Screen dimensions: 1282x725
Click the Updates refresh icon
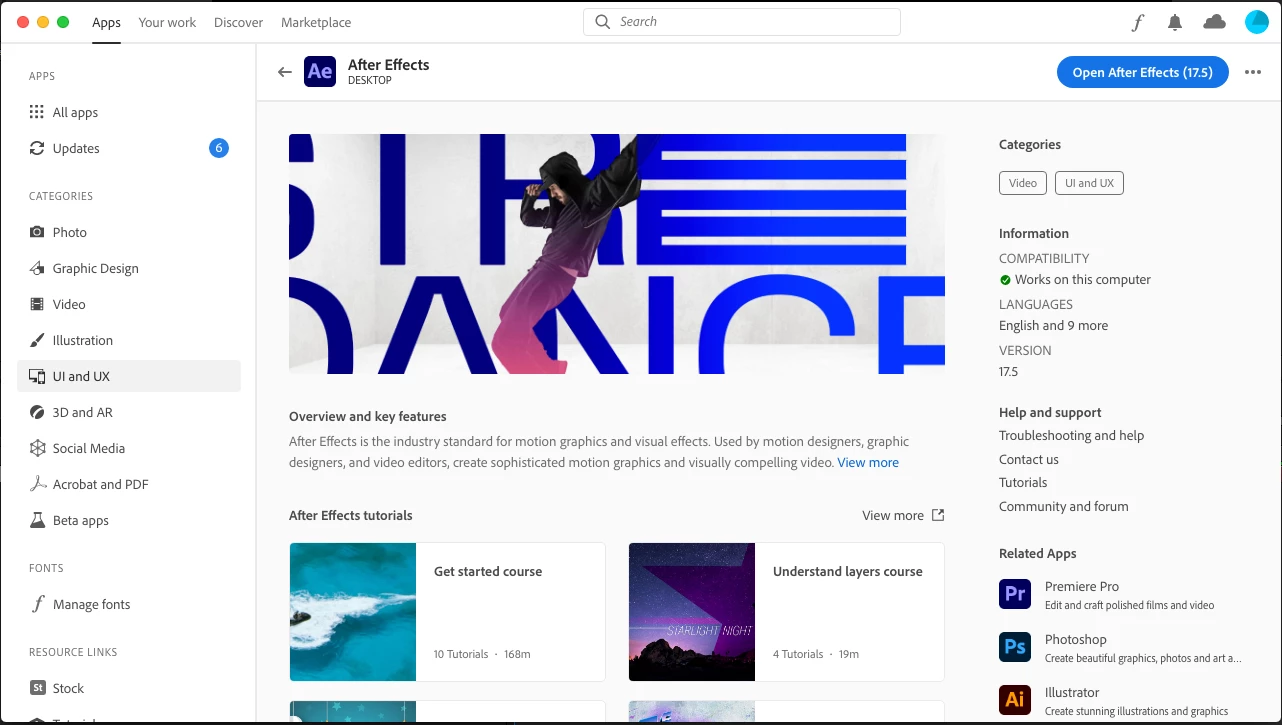click(37, 148)
